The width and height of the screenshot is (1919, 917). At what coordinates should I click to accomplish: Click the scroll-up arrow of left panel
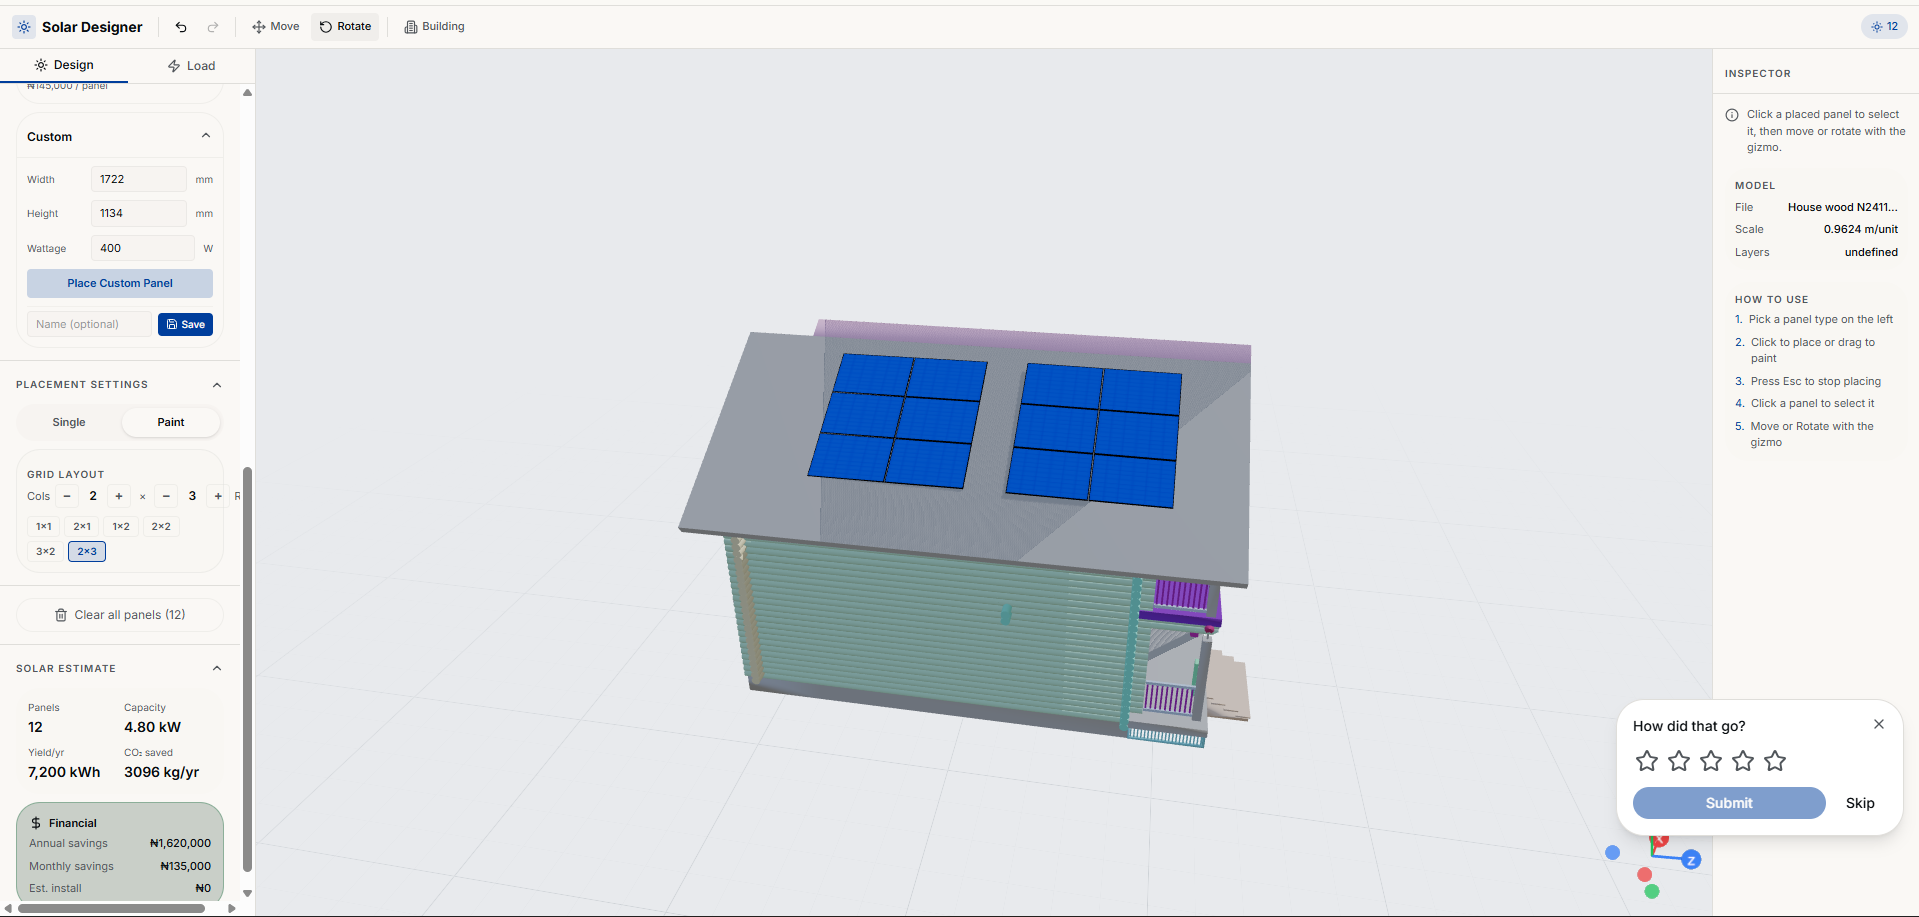(247, 93)
